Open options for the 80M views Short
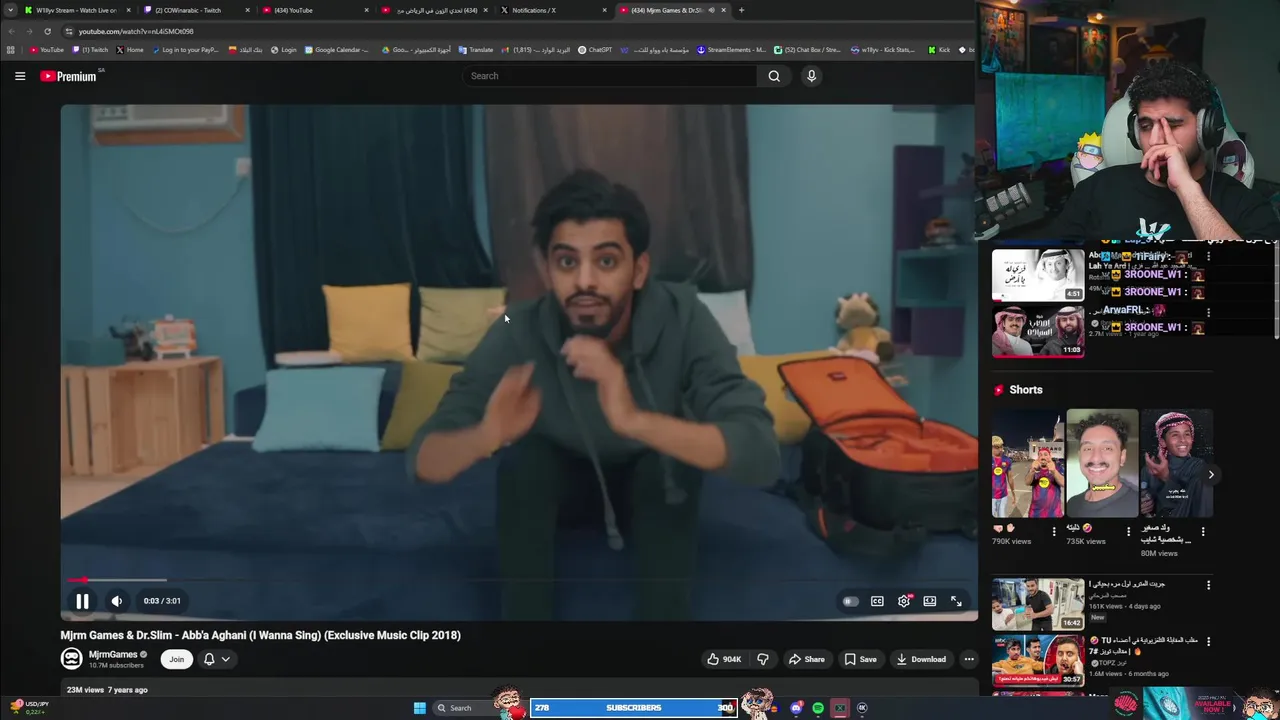This screenshot has height=720, width=1280. [x=1203, y=531]
